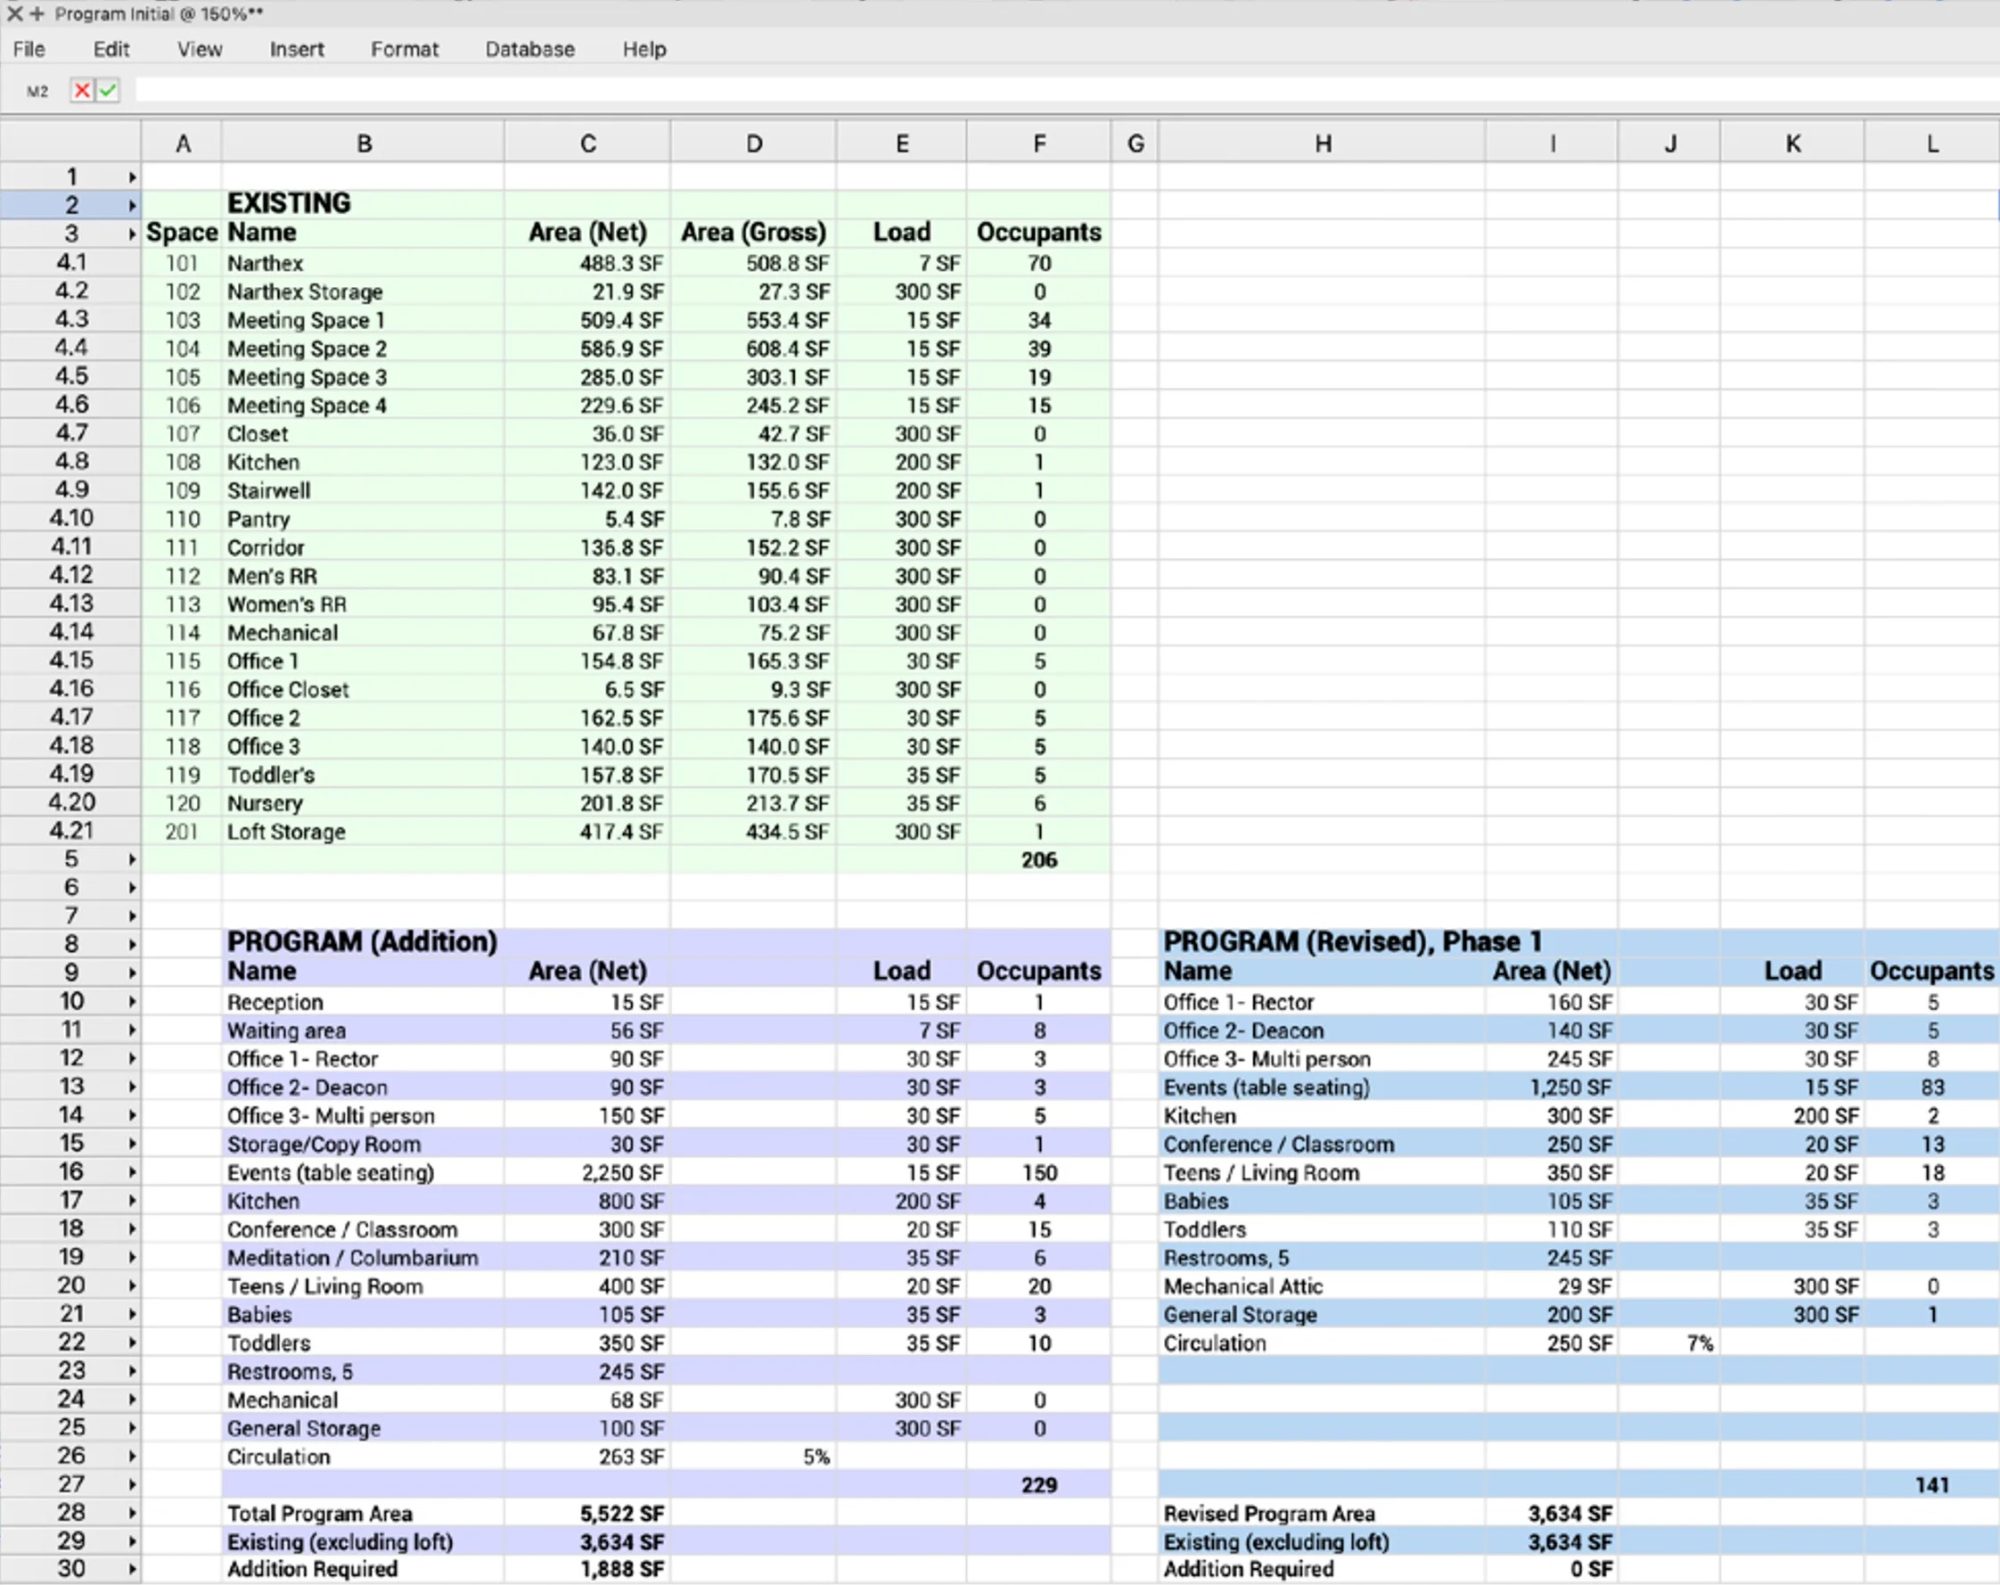
Task: Expand row 2 disclosure triangle
Action: pos(132,206)
